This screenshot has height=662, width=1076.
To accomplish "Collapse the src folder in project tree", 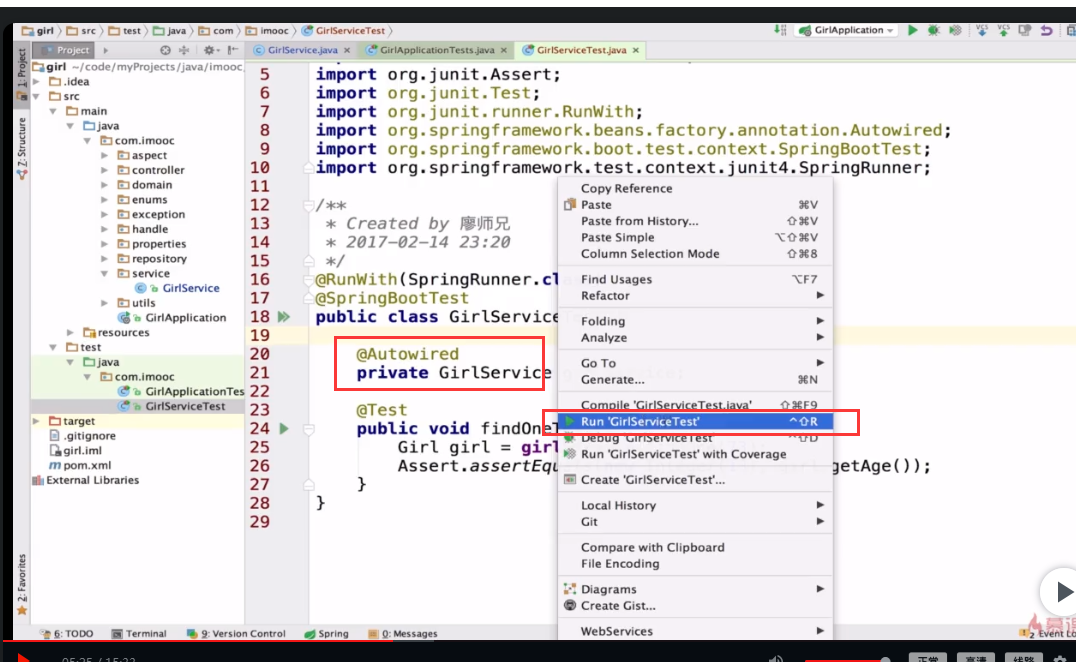I will tap(37, 97).
